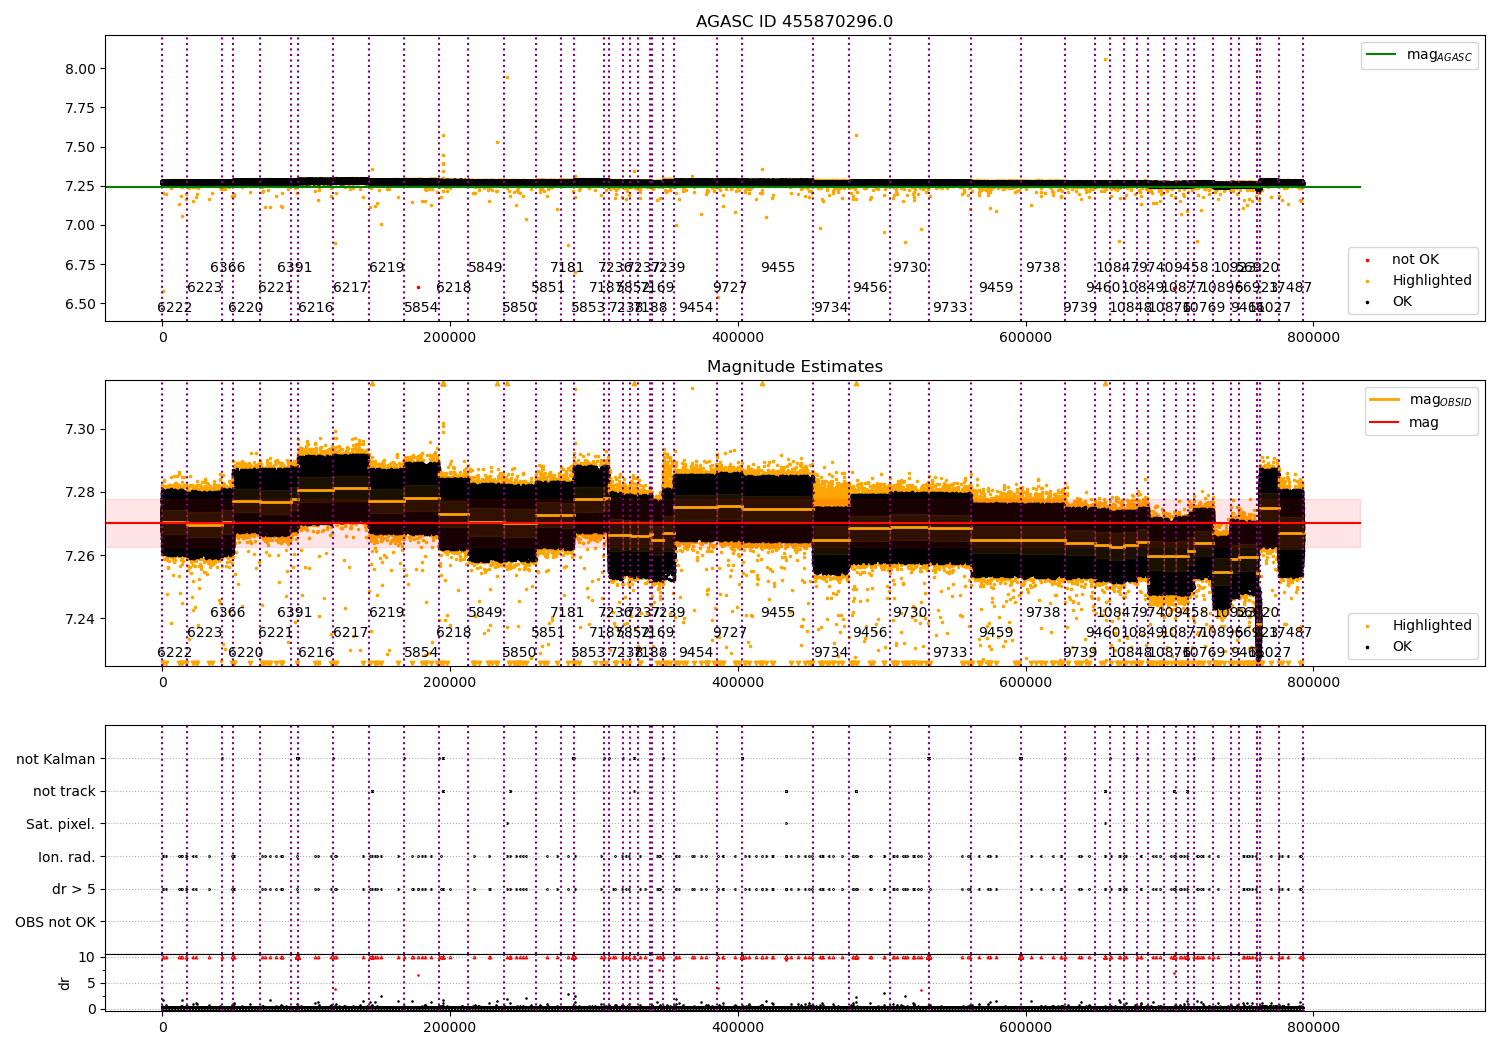1500x1050 pixels.
Task: Click the 7.30 y-axis tick label
Action: point(80,429)
